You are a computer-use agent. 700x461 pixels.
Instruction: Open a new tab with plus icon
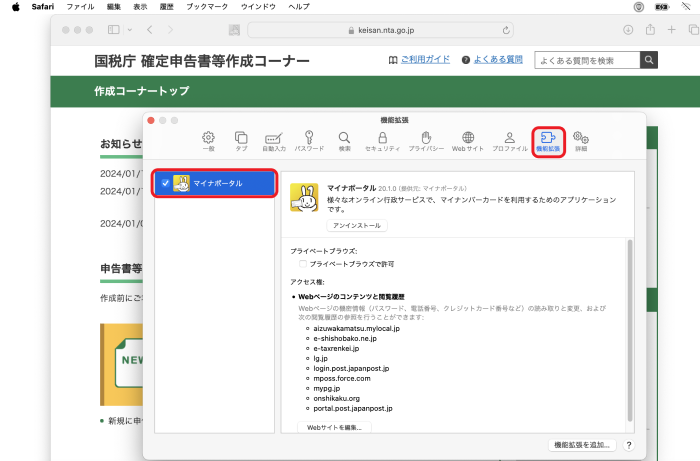click(671, 30)
